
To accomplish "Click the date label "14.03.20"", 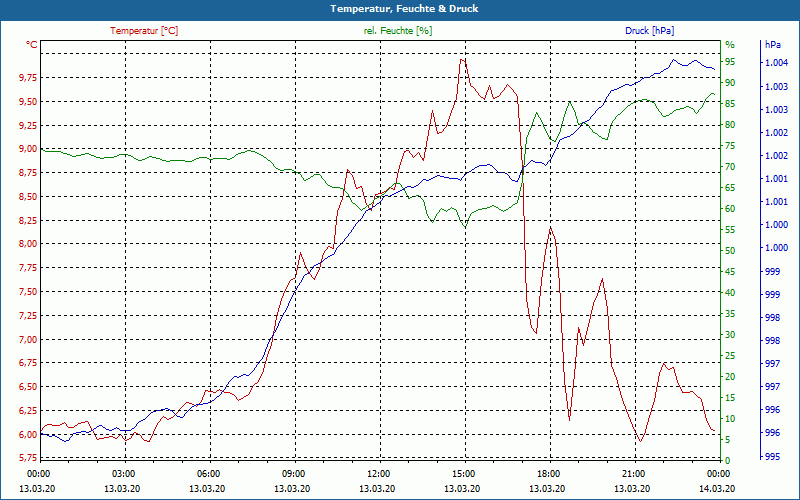I will (718, 488).
